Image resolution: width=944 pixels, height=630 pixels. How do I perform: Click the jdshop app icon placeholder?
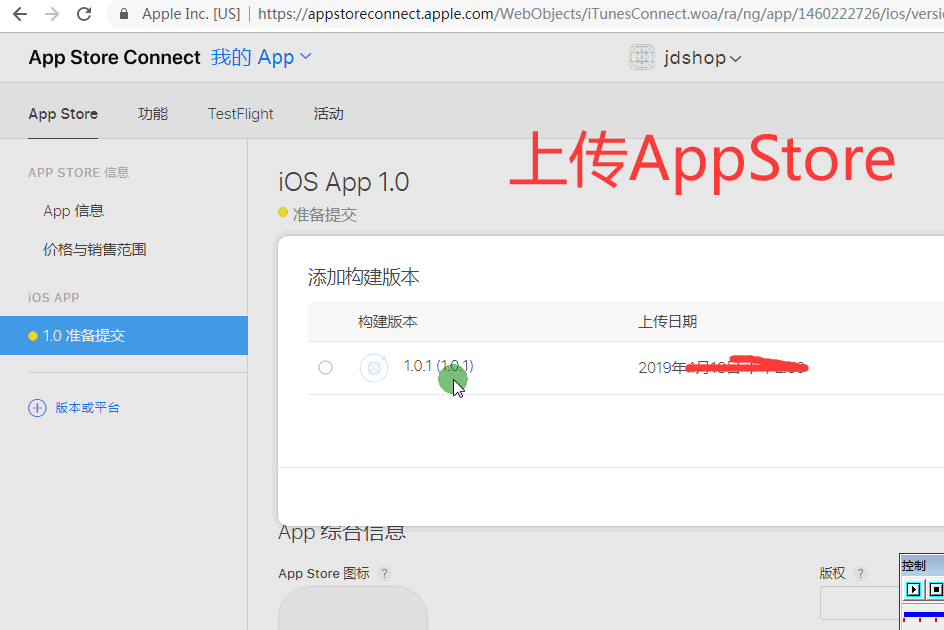pos(642,58)
